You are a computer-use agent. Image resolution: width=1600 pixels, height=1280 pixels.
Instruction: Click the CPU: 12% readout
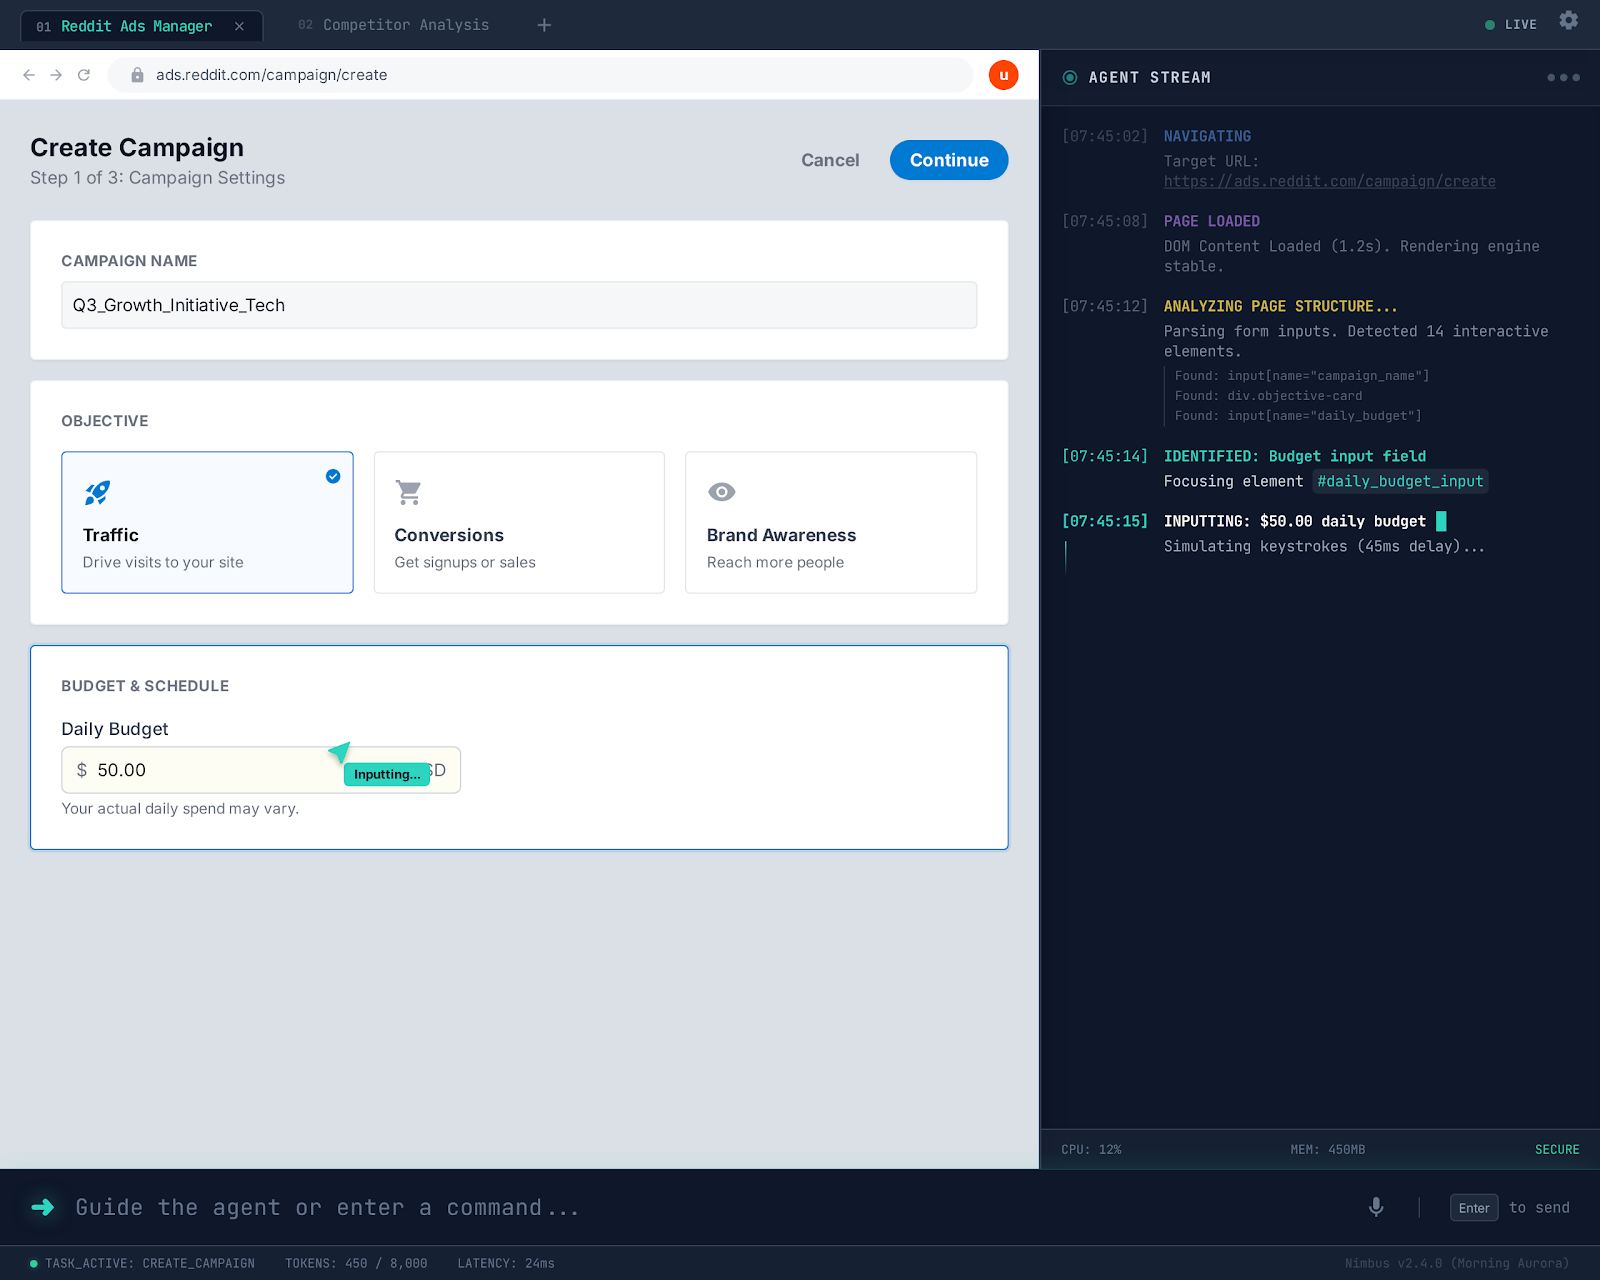(x=1091, y=1150)
